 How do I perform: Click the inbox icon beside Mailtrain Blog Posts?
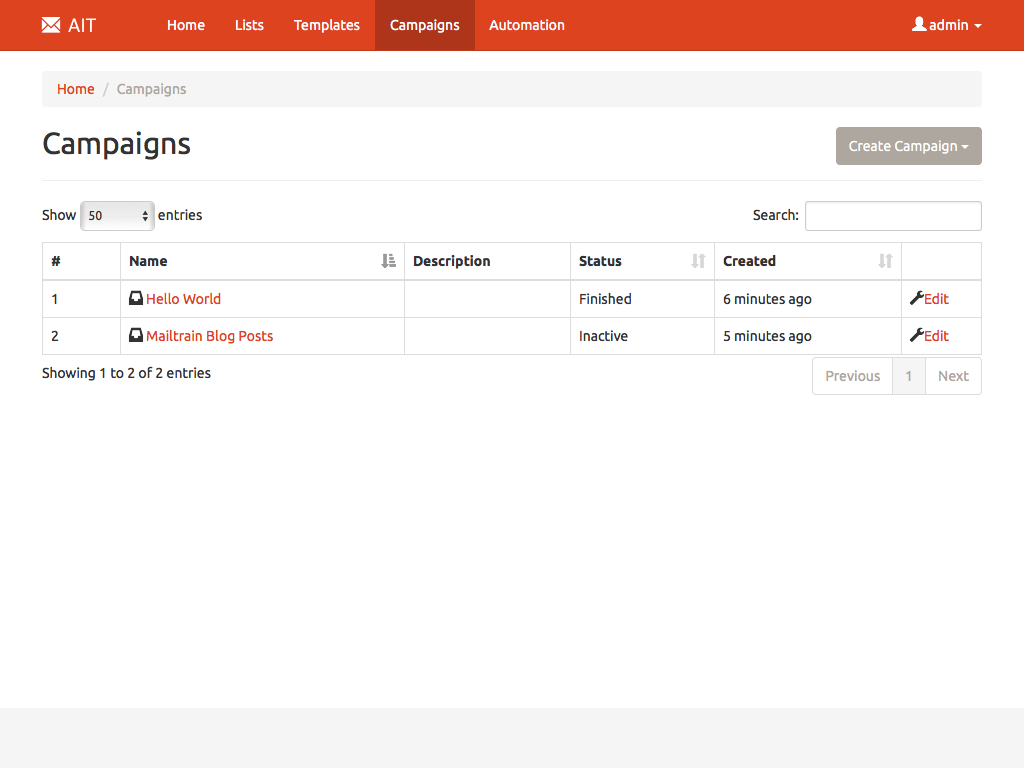point(136,336)
